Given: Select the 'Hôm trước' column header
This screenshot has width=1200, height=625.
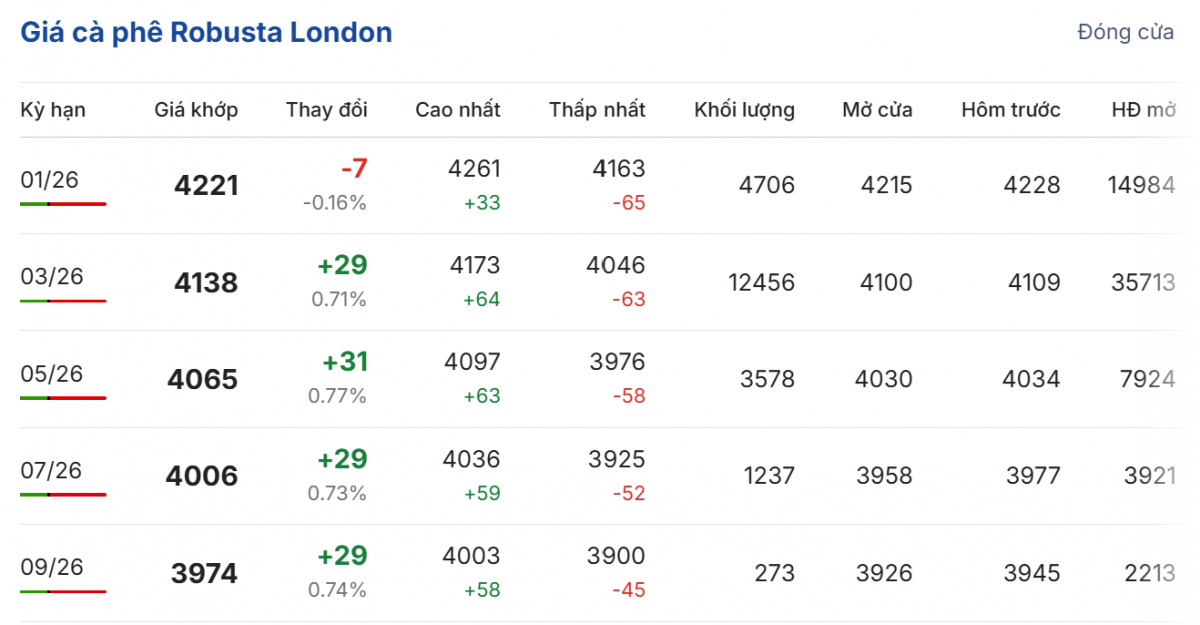Looking at the screenshot, I should [x=1010, y=110].
